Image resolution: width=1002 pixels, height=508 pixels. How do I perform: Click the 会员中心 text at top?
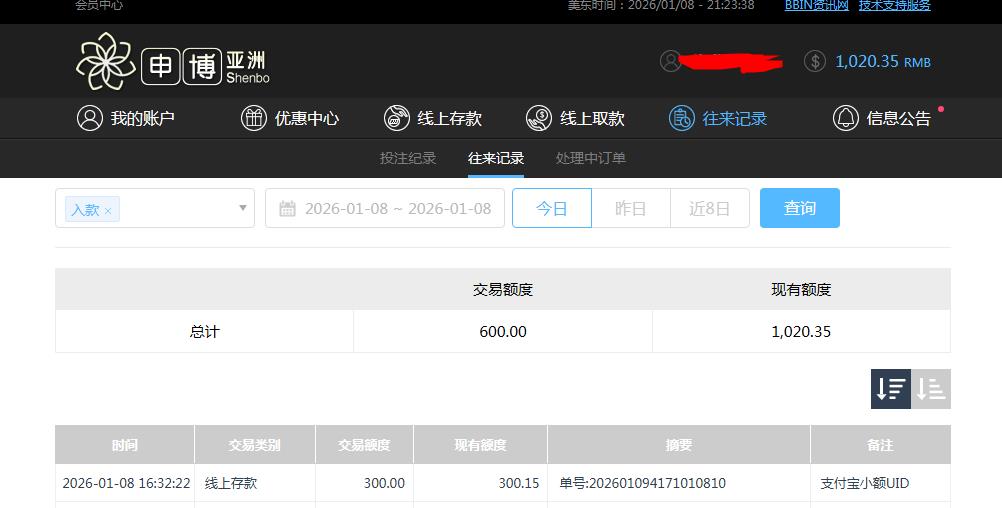99,5
